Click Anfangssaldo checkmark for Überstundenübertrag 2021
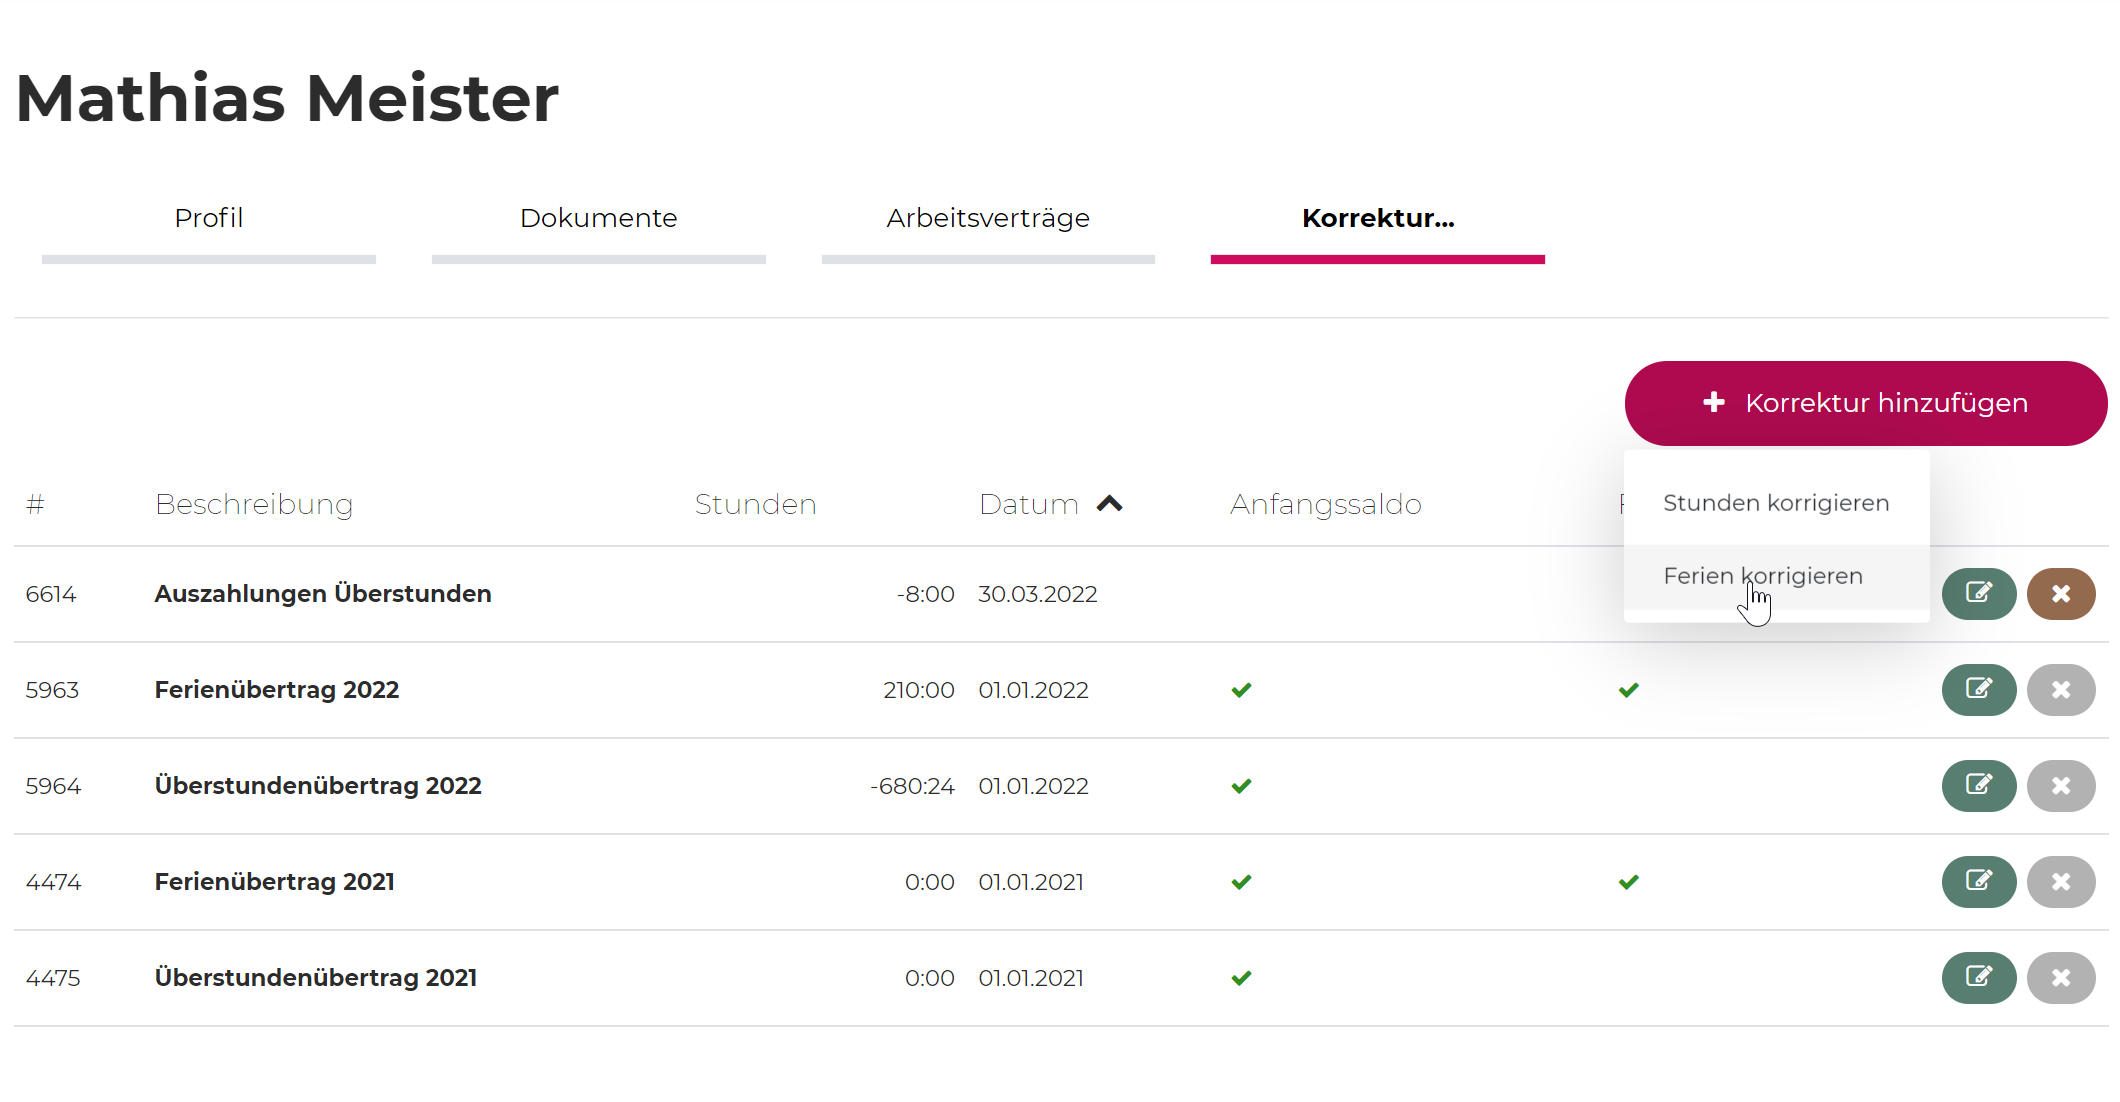 tap(1241, 978)
